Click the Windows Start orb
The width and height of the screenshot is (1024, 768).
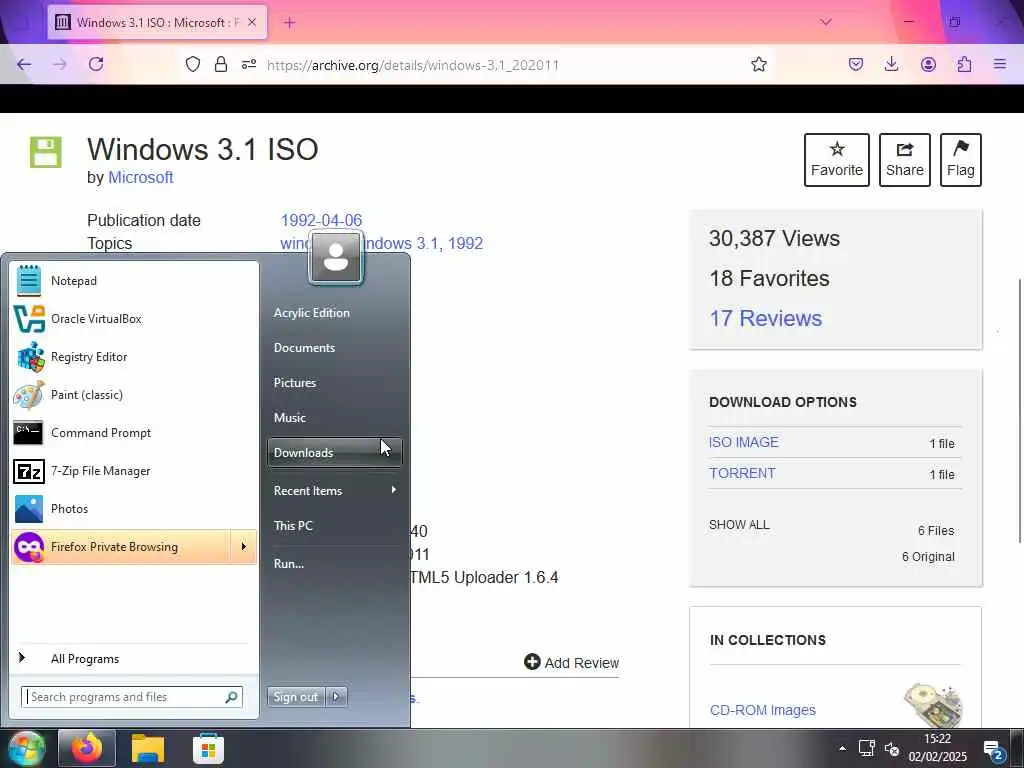25,748
